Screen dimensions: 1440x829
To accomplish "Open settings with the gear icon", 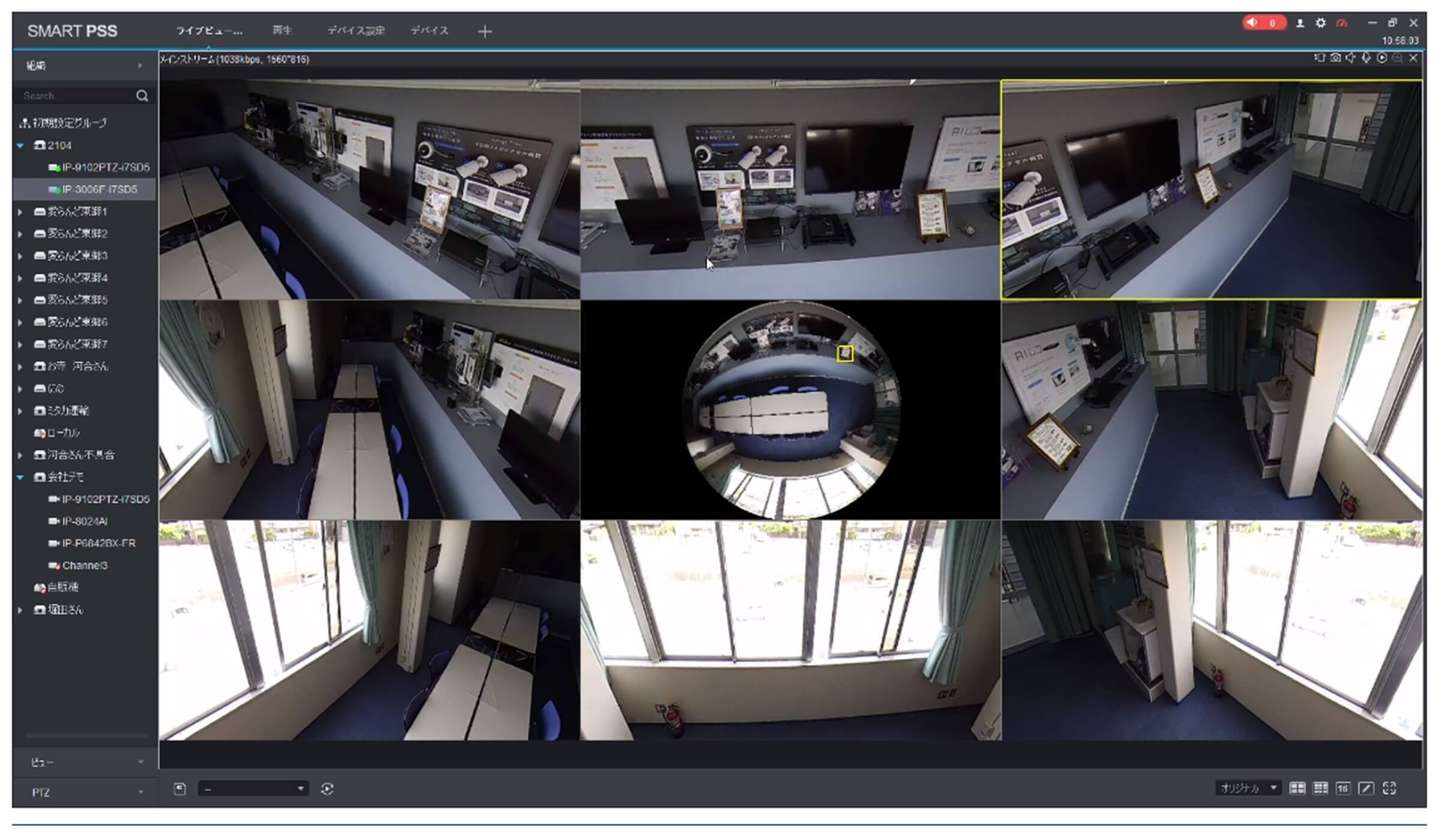I will [1320, 23].
